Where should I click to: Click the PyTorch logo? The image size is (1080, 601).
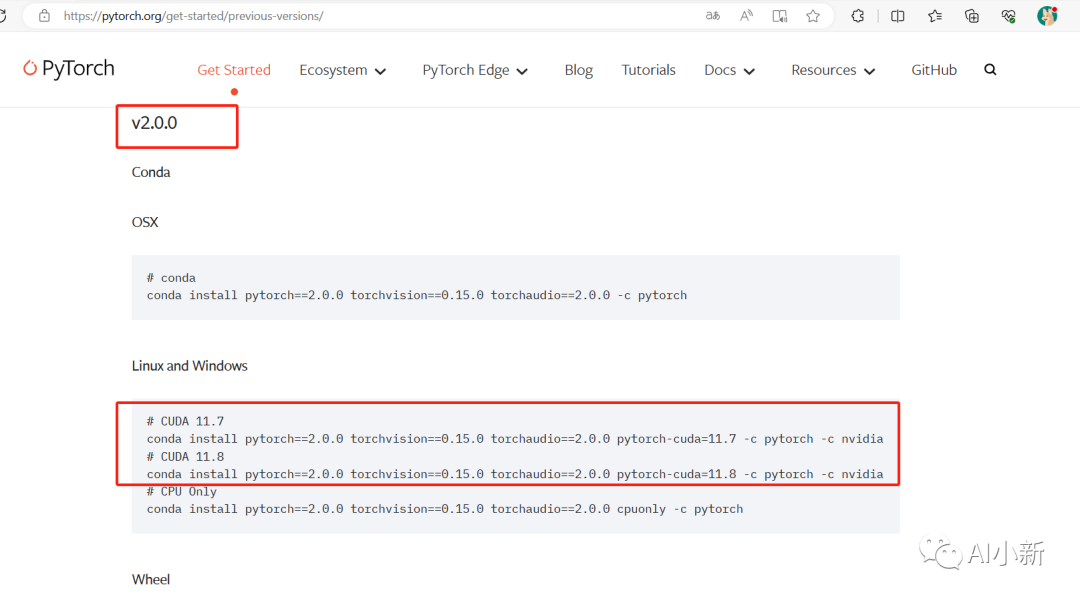(68, 68)
